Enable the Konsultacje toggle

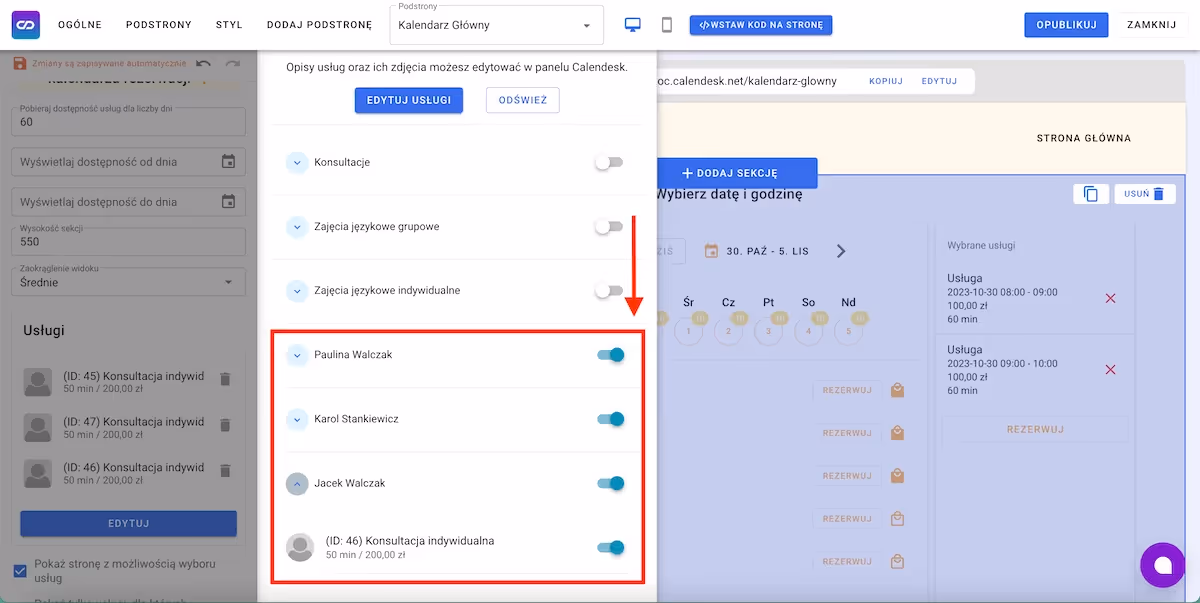[x=609, y=162]
